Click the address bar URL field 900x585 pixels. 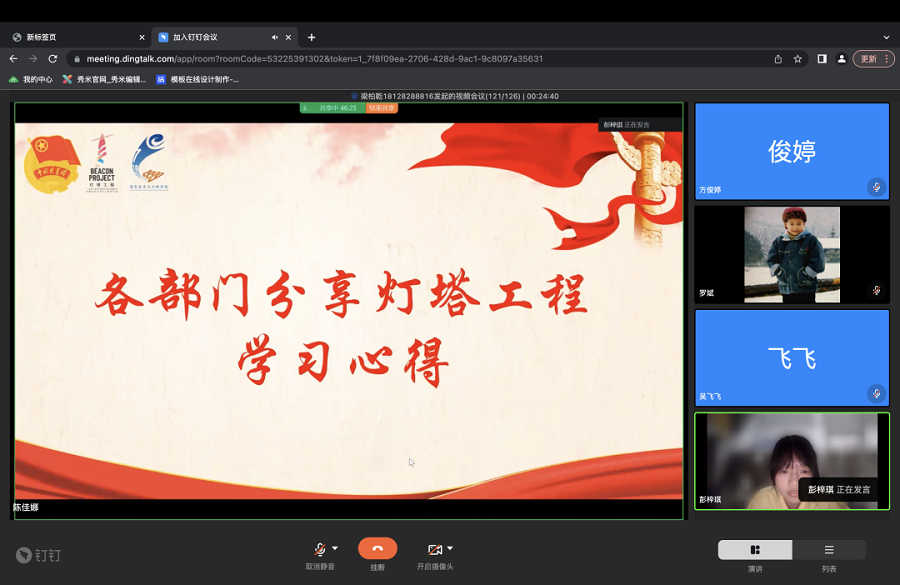tap(400, 59)
